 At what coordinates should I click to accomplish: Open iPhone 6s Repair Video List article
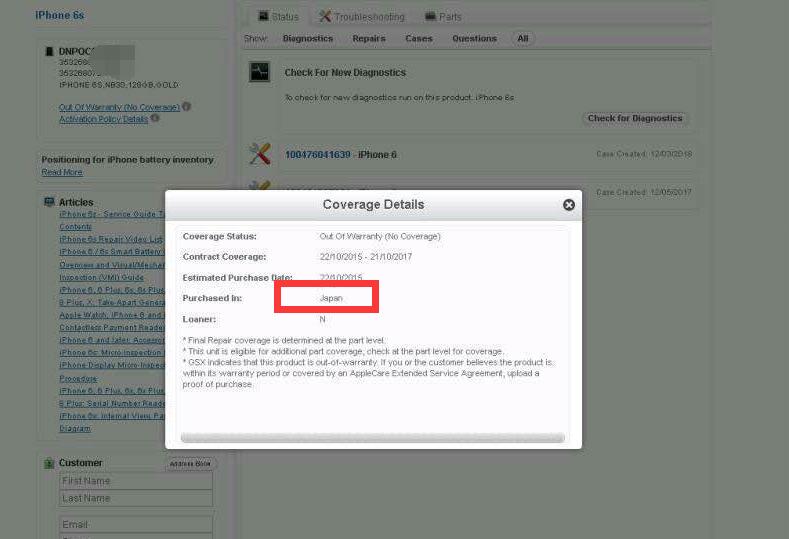click(112, 239)
